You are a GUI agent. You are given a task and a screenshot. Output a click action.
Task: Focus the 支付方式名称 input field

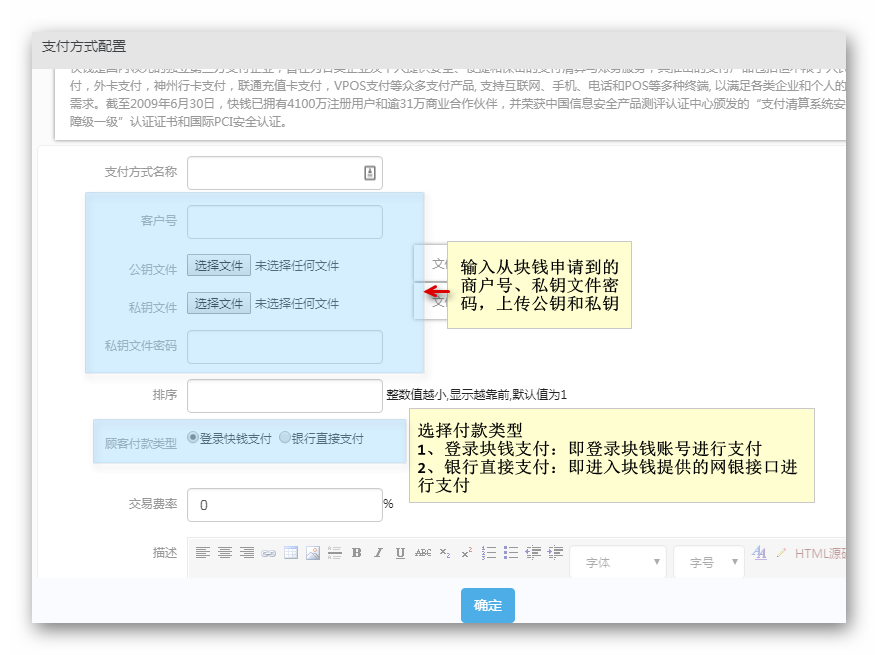point(284,173)
